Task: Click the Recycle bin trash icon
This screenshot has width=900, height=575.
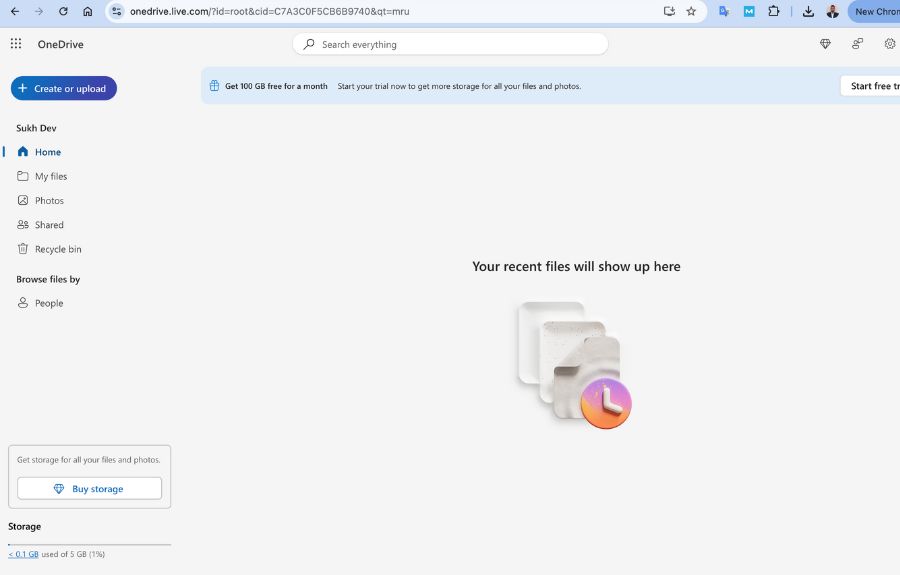Action: coord(23,248)
